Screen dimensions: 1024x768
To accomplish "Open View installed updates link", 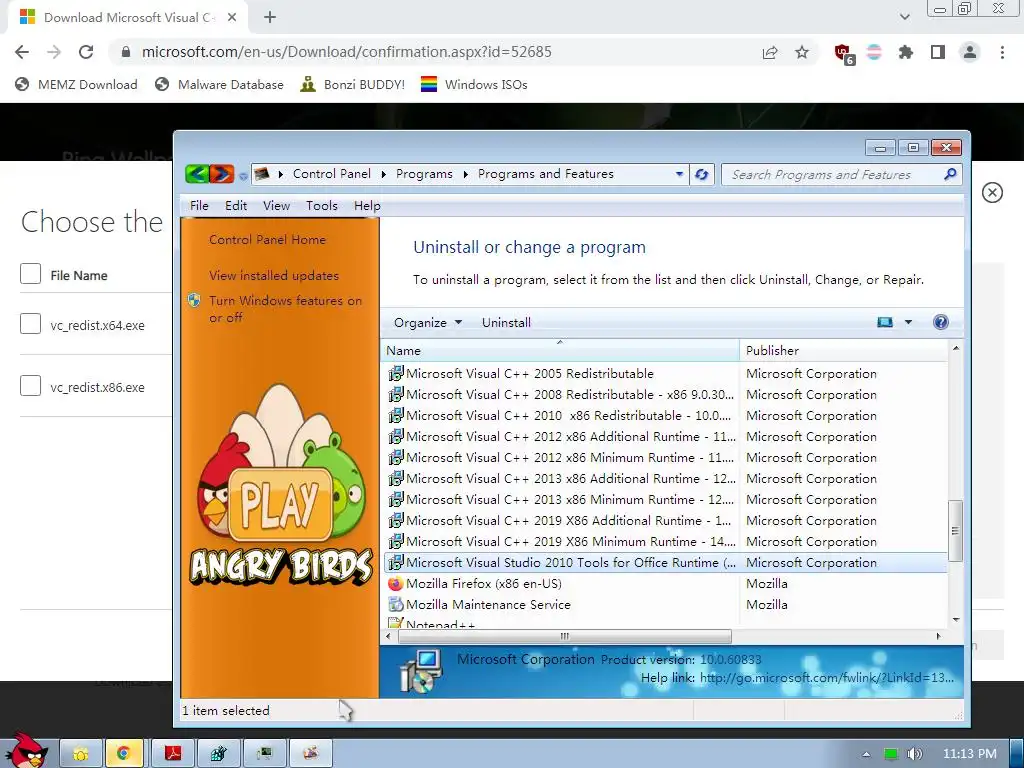I will (x=274, y=276).
